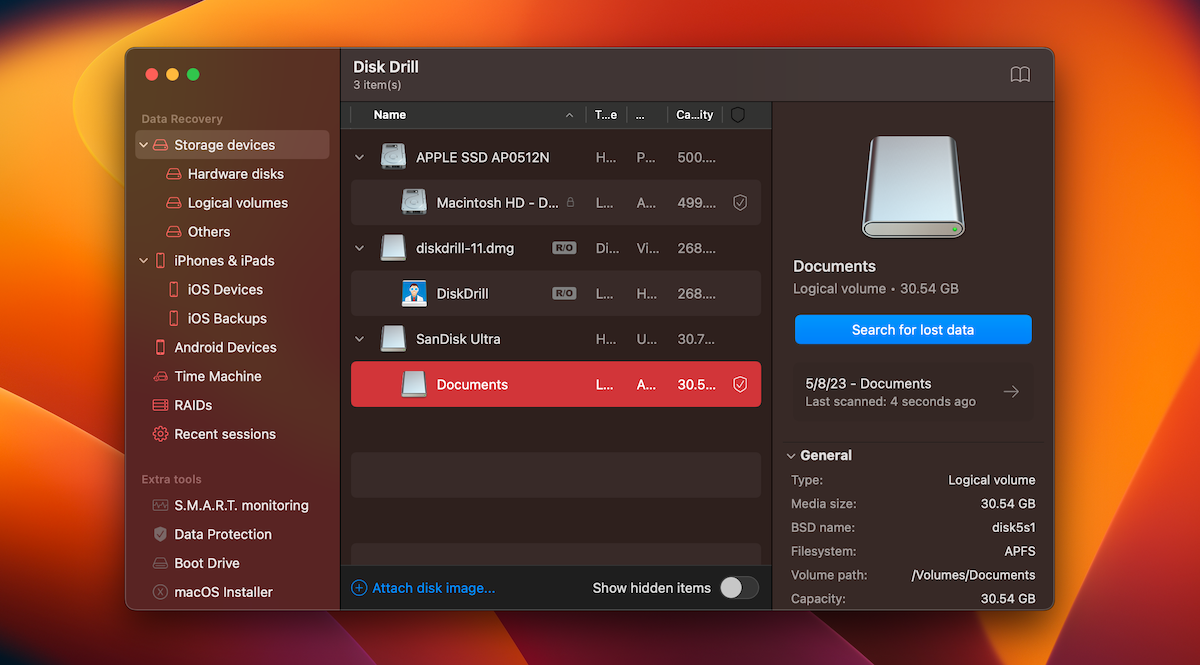Click the macOS Installer icon
This screenshot has height=665, width=1200.
pos(160,592)
